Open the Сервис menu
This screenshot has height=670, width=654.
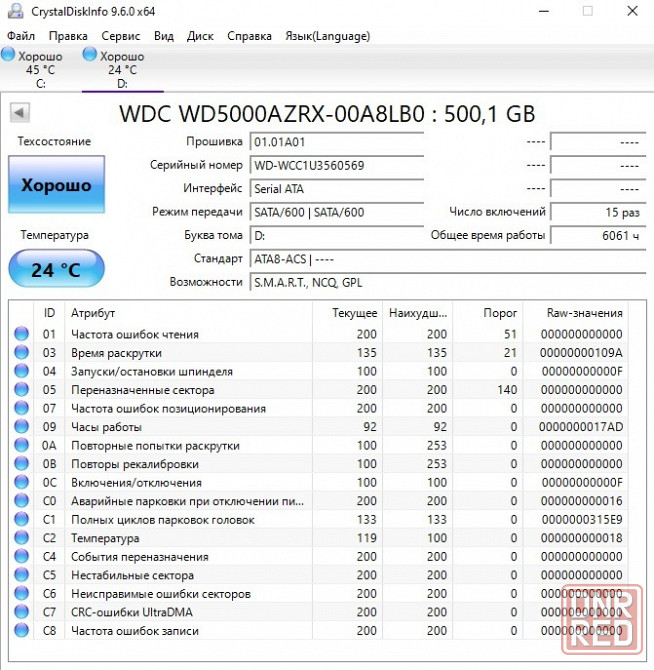120,36
